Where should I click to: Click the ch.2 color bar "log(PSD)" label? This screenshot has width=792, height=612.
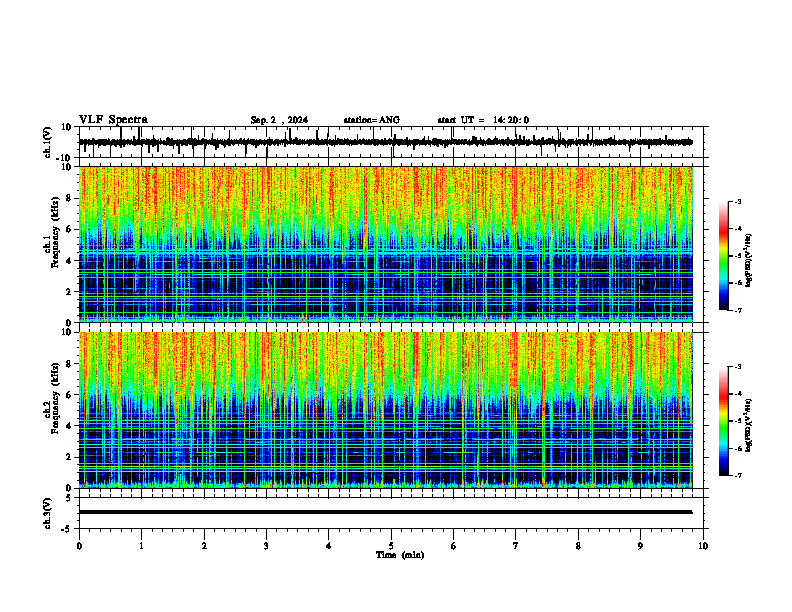point(749,426)
